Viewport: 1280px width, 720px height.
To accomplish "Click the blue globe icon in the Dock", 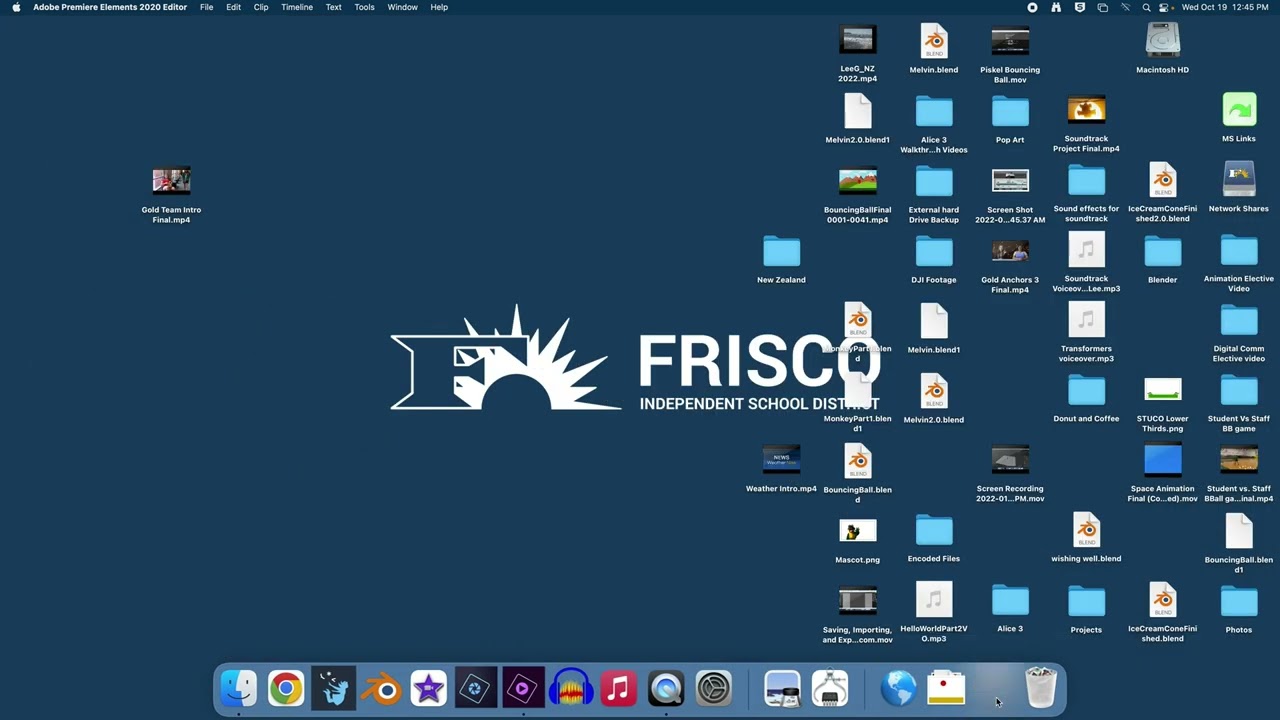I will tap(898, 688).
